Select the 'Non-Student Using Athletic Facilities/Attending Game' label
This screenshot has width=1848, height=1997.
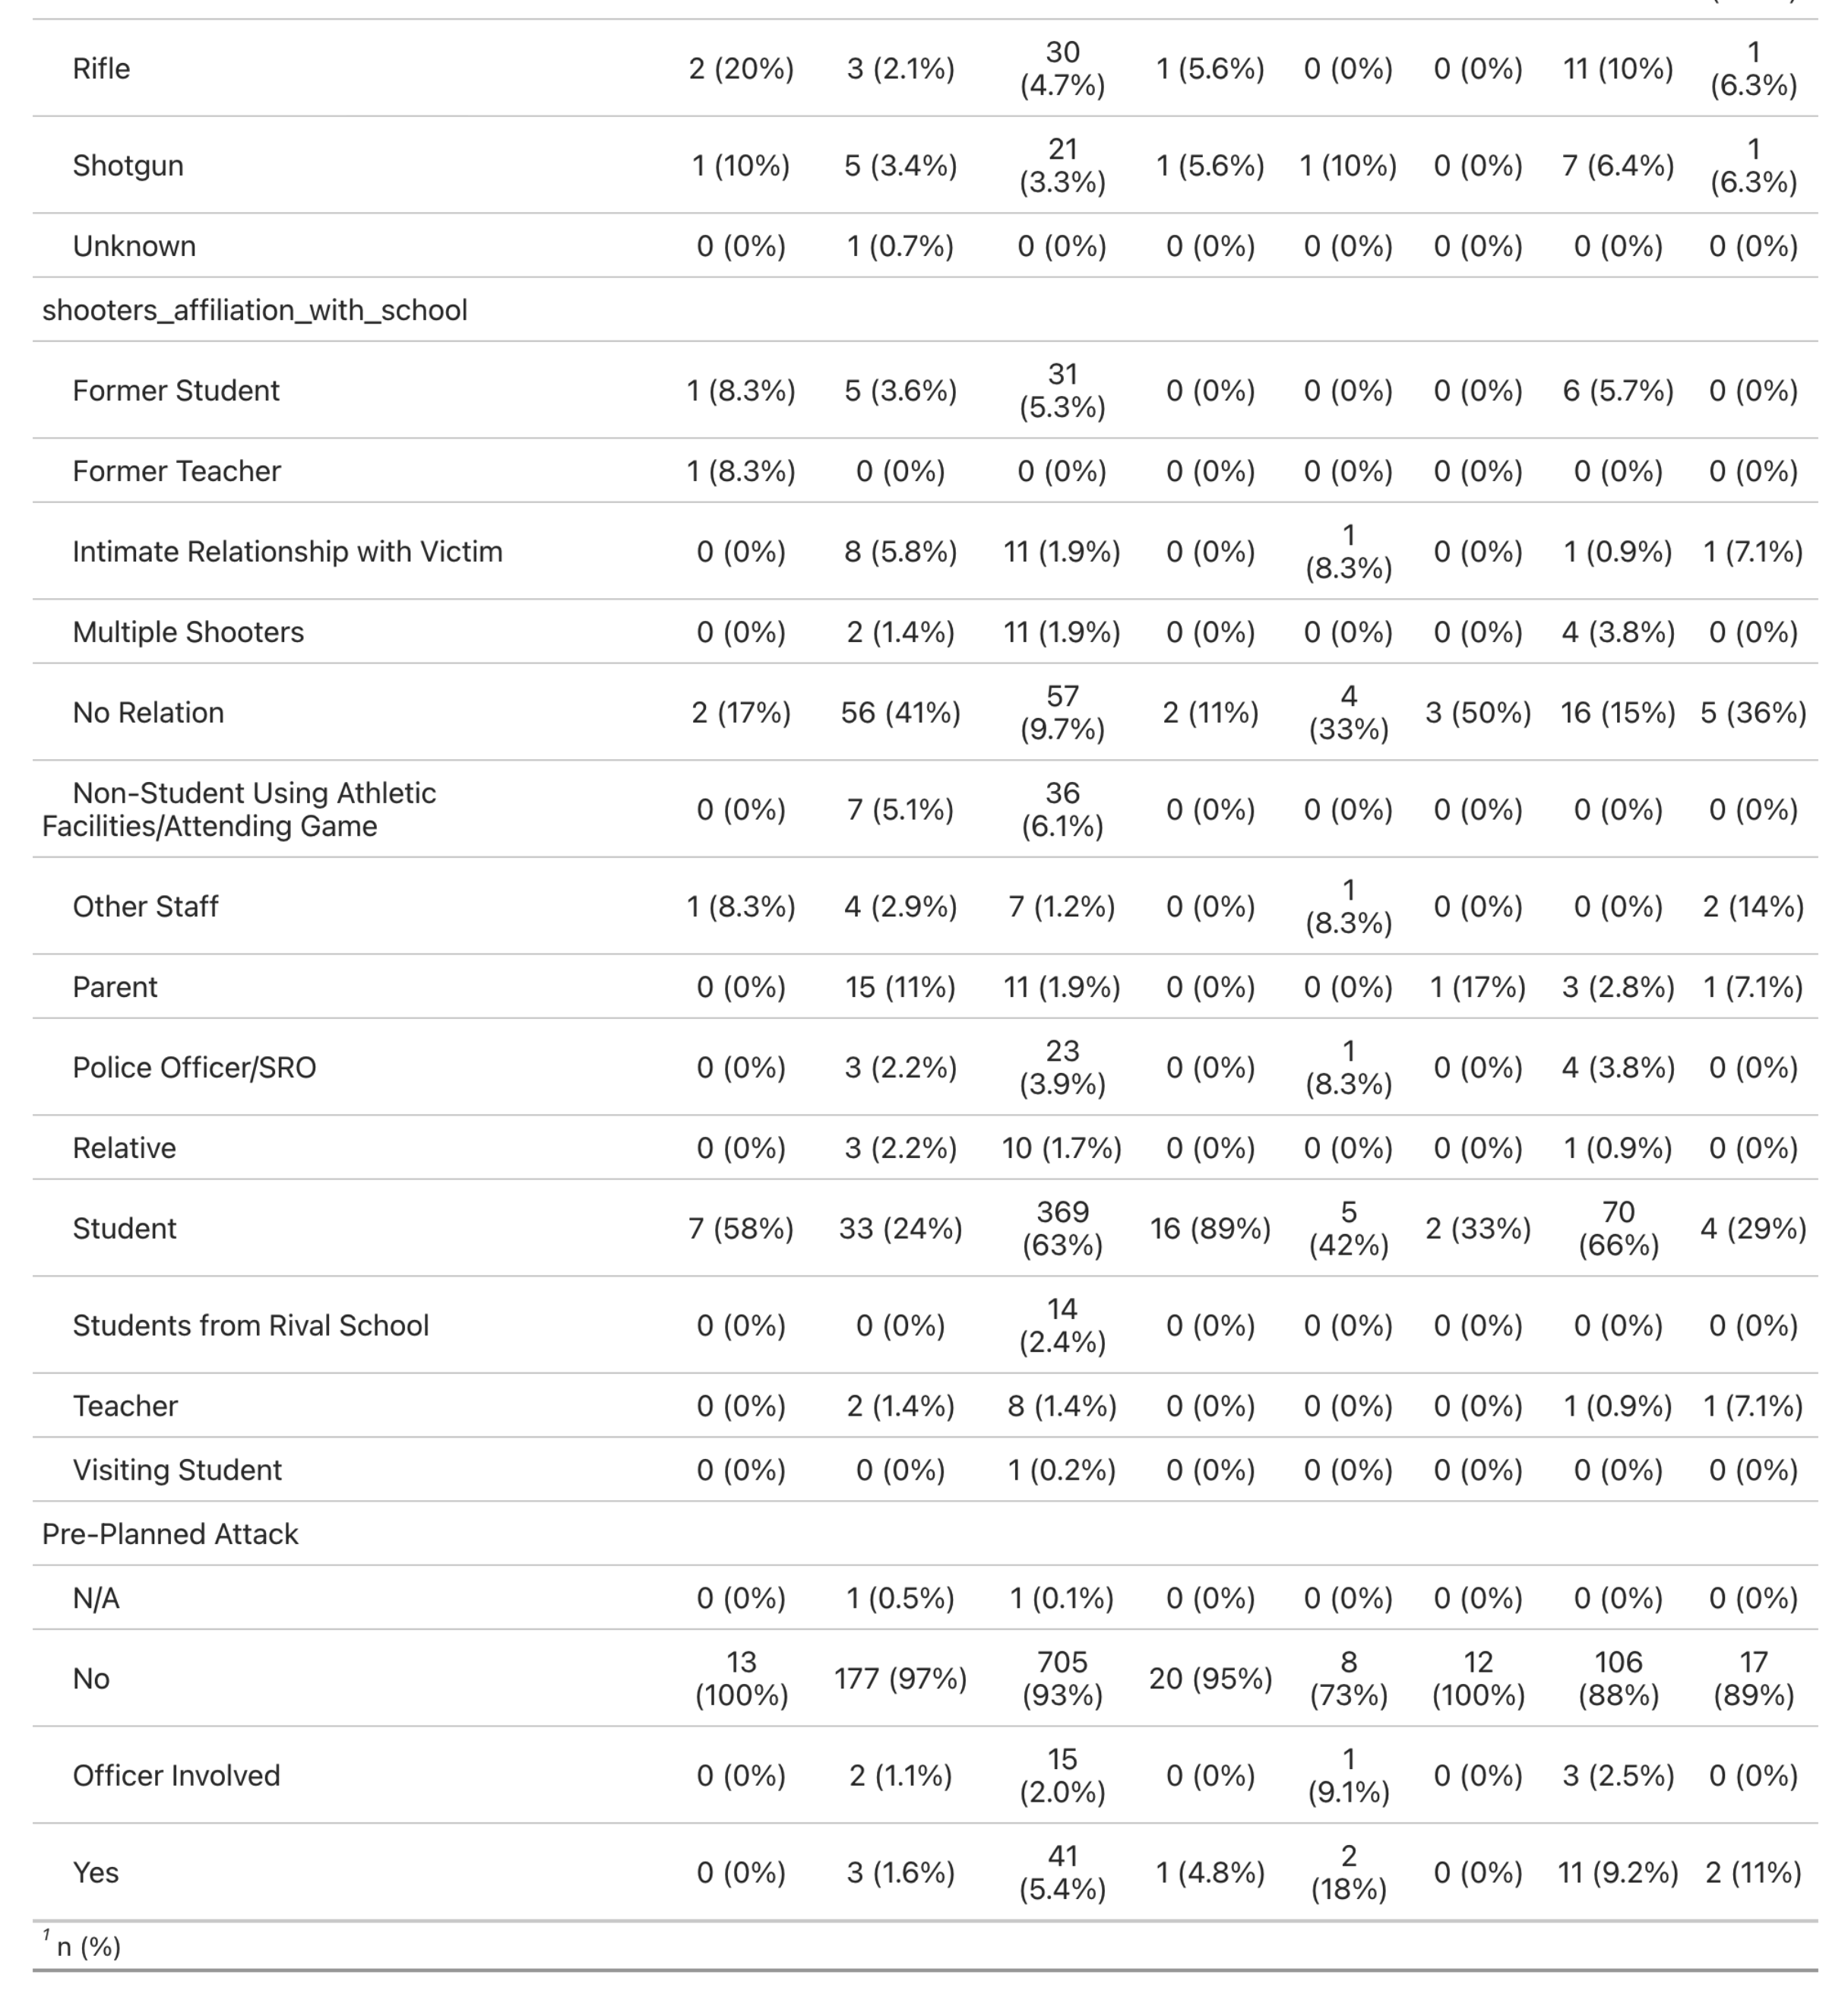pyautogui.click(x=240, y=809)
